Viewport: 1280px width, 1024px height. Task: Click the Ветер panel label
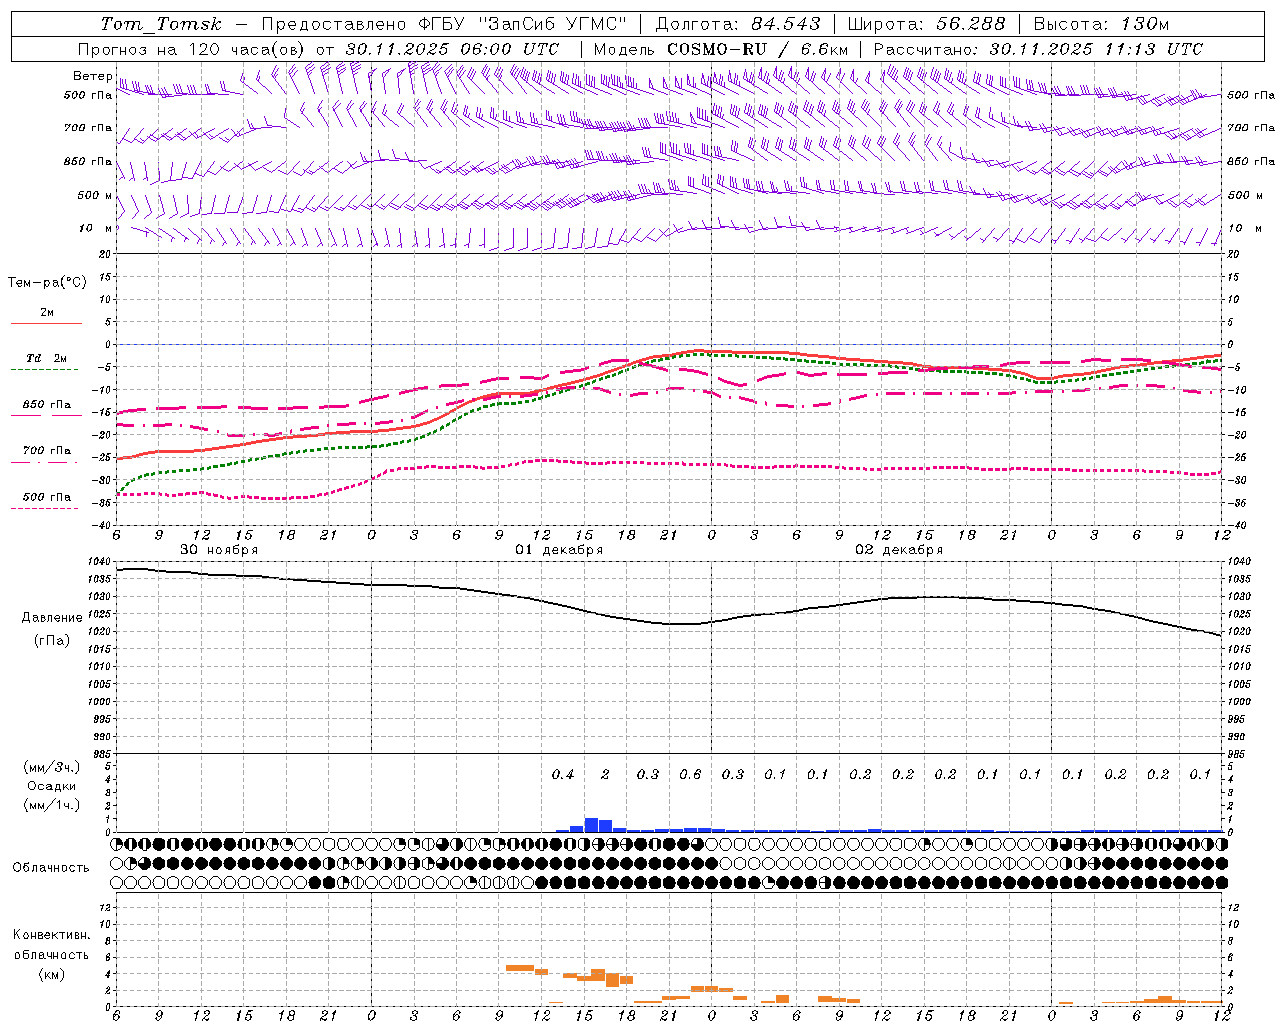coord(92,76)
